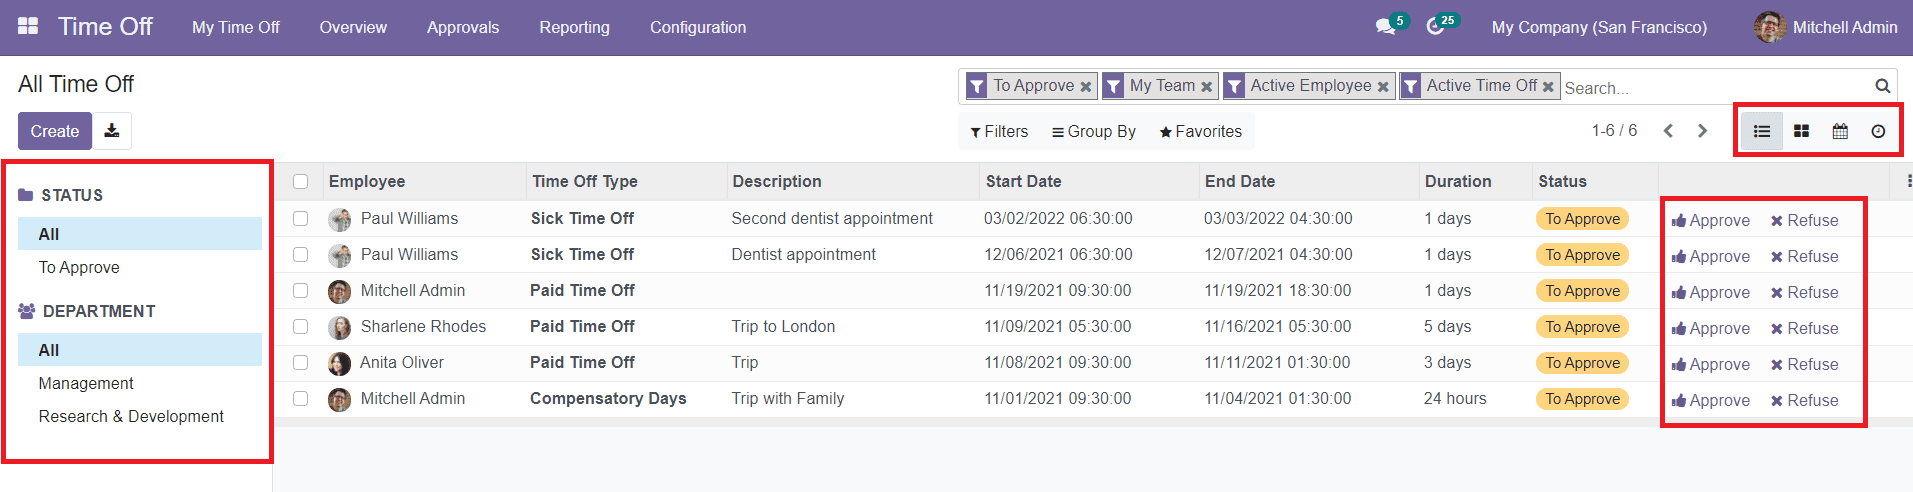Refuse the Trip with Family request

click(1805, 400)
